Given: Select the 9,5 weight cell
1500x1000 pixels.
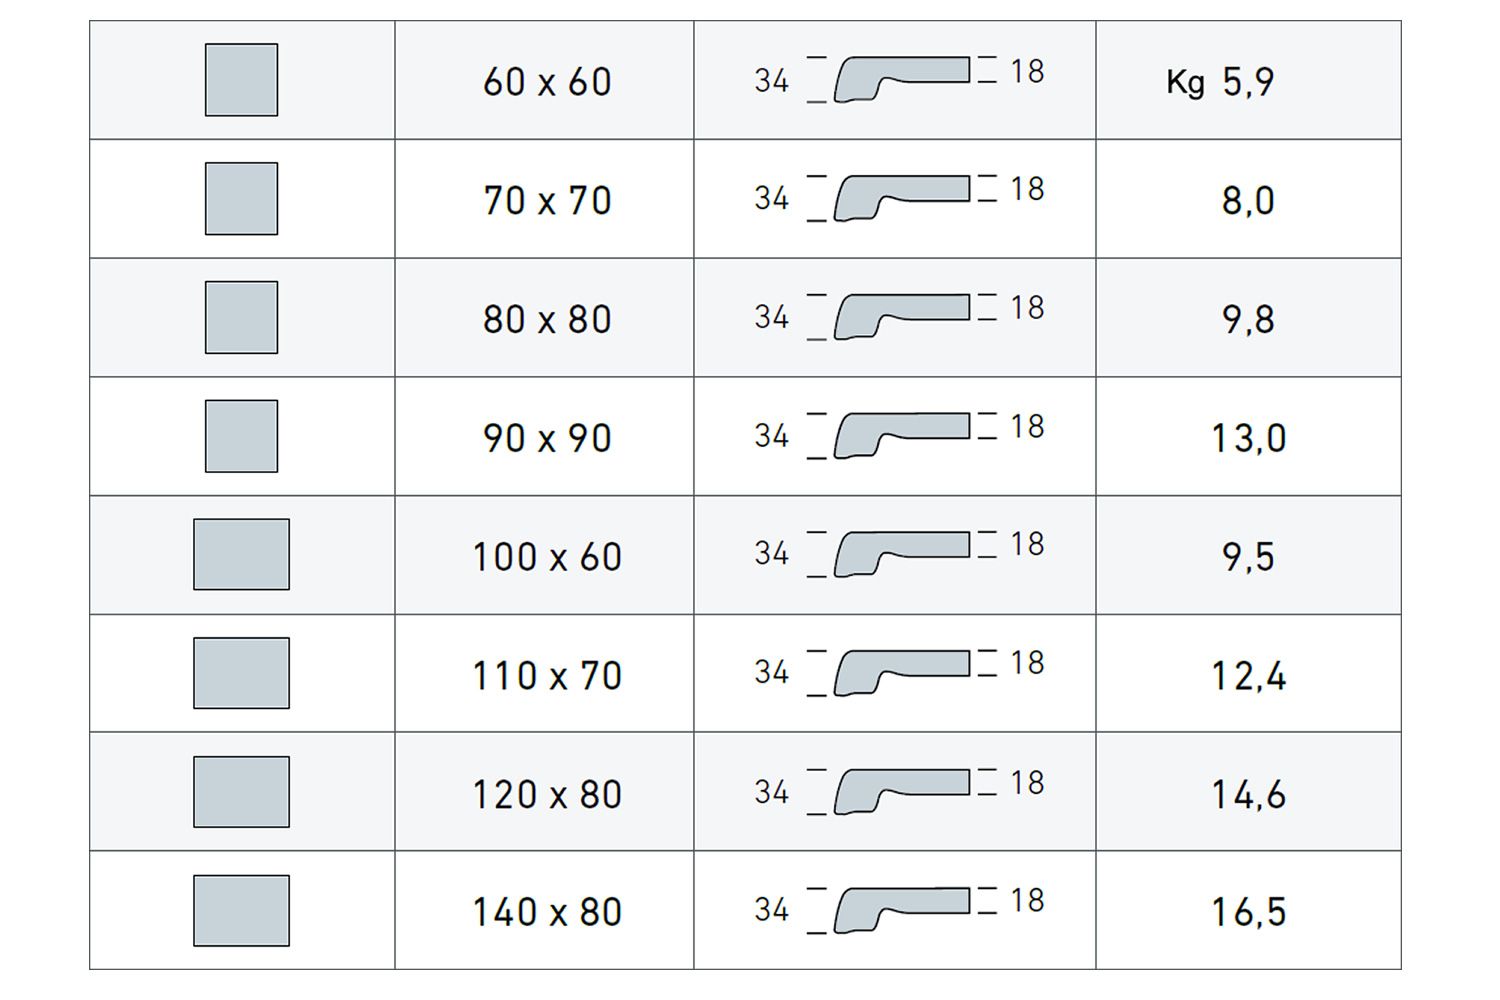Looking at the screenshot, I should pyautogui.click(x=1248, y=557).
